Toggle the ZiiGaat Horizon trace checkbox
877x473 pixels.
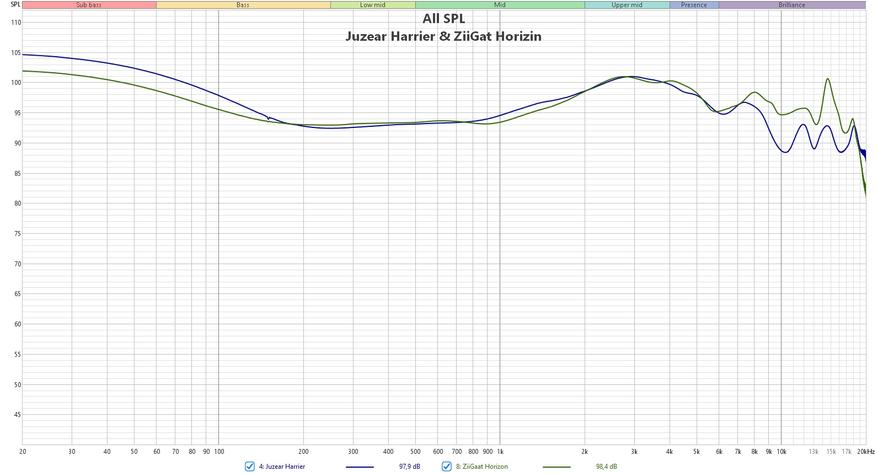pos(446,466)
